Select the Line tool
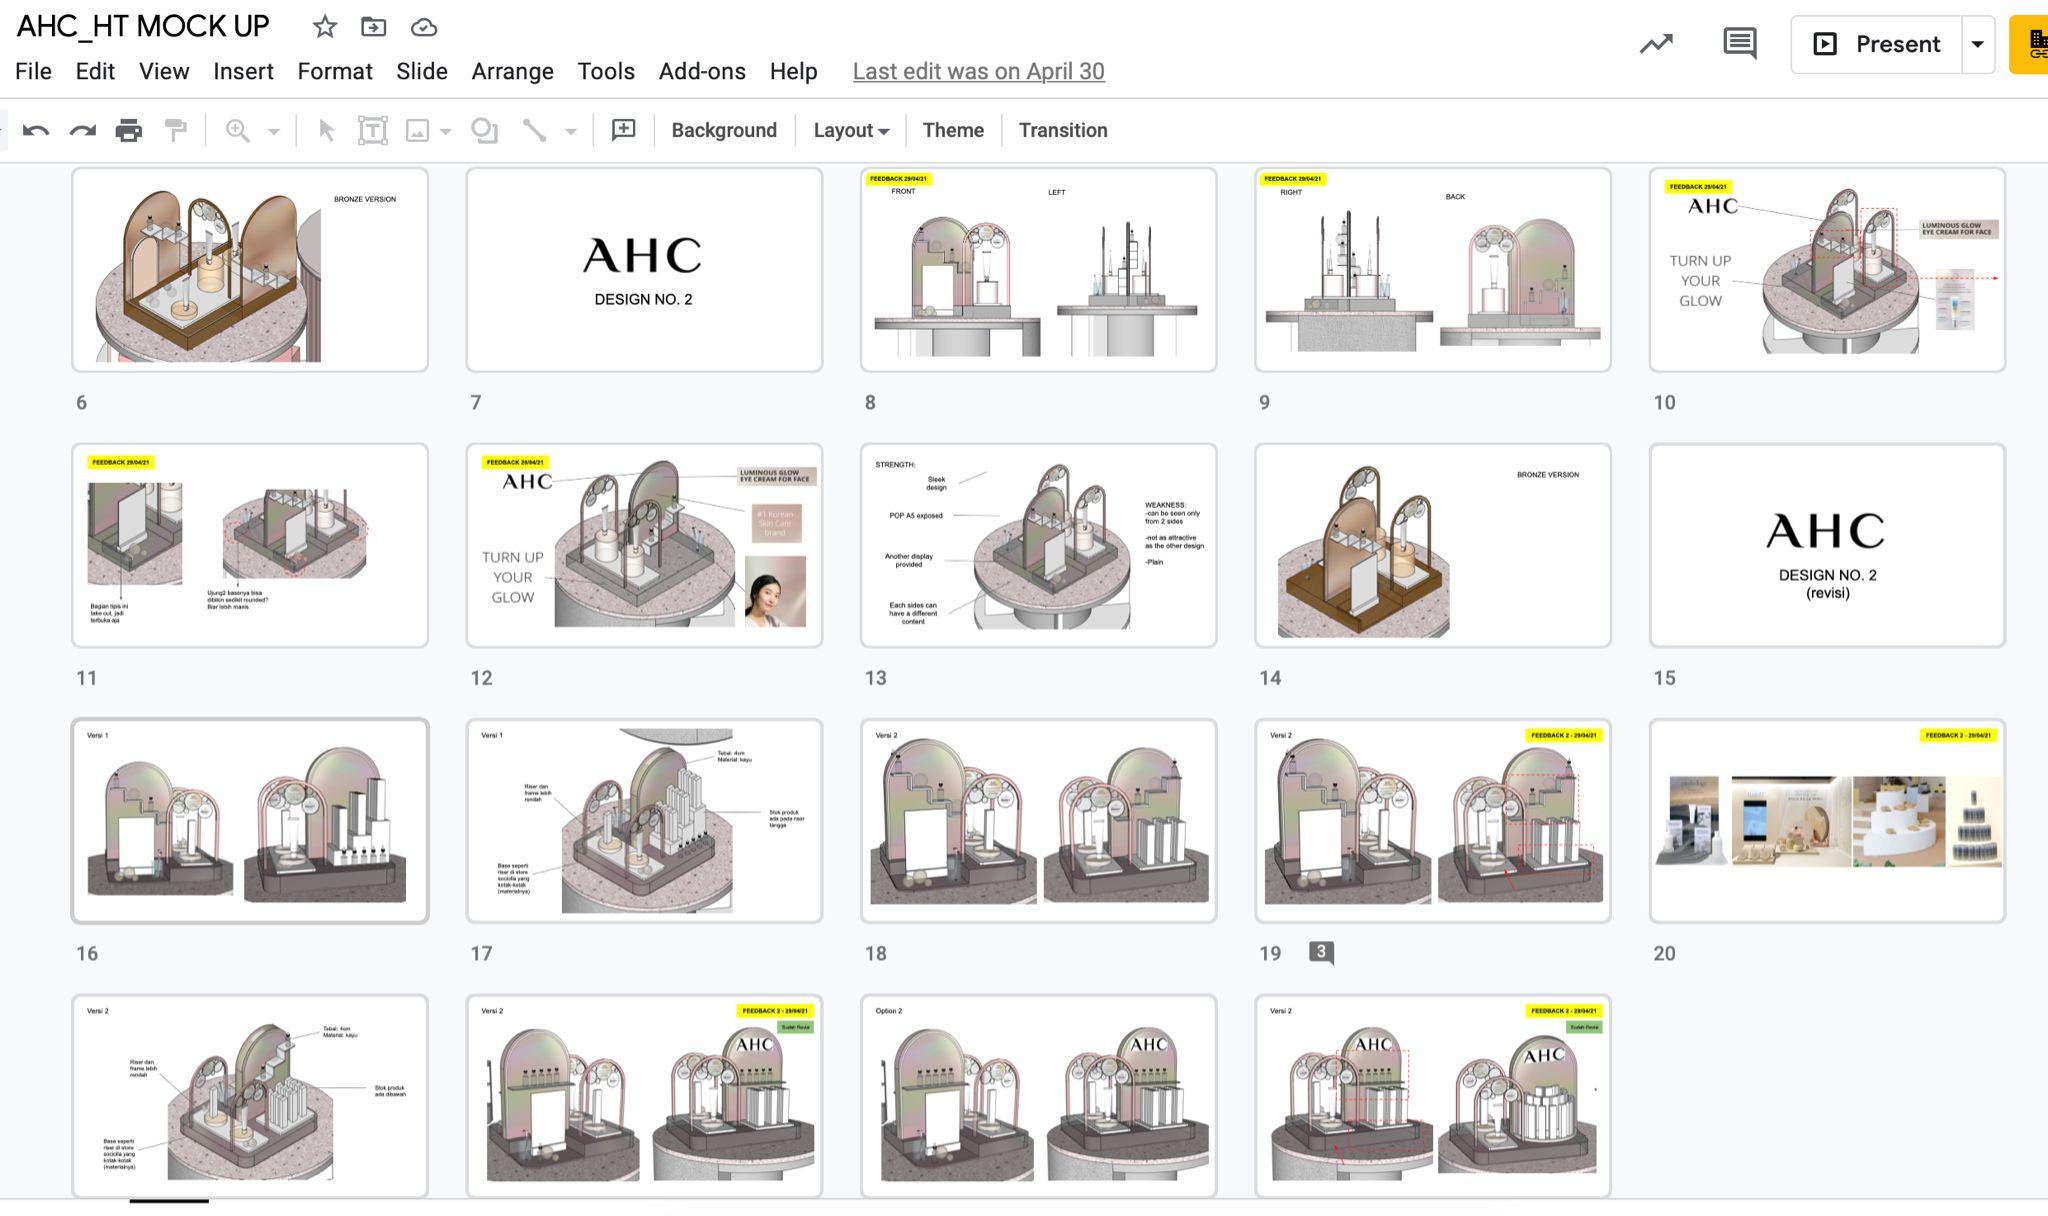Viewport: 2048px width, 1216px height. click(x=534, y=131)
